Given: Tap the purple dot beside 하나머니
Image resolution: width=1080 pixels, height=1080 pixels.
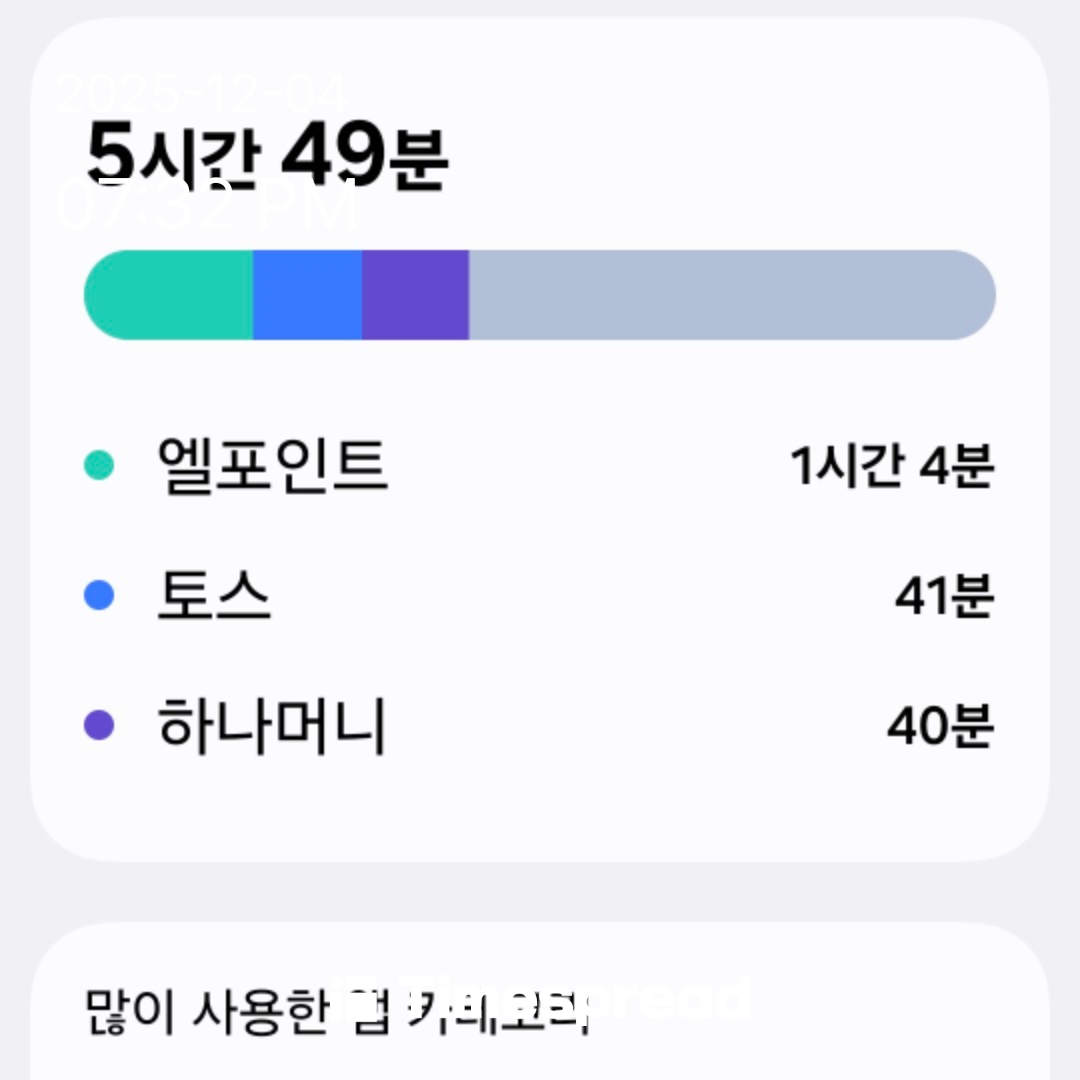Looking at the screenshot, I should 99,725.
